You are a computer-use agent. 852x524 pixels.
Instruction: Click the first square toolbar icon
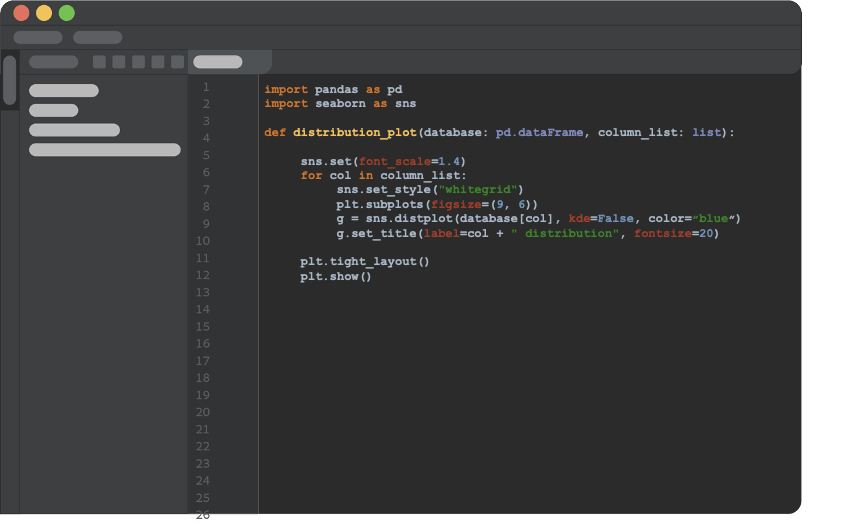click(x=99, y=62)
